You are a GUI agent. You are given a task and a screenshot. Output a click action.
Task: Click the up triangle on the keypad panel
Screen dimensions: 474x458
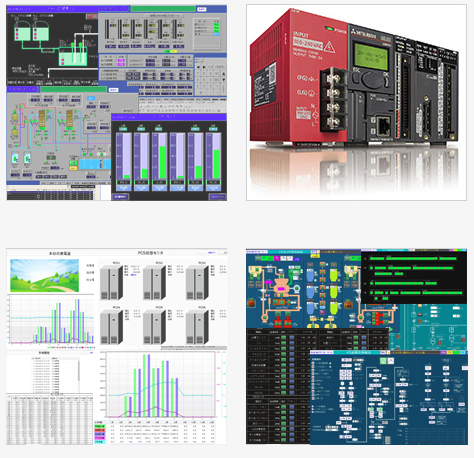(x=223, y=74)
